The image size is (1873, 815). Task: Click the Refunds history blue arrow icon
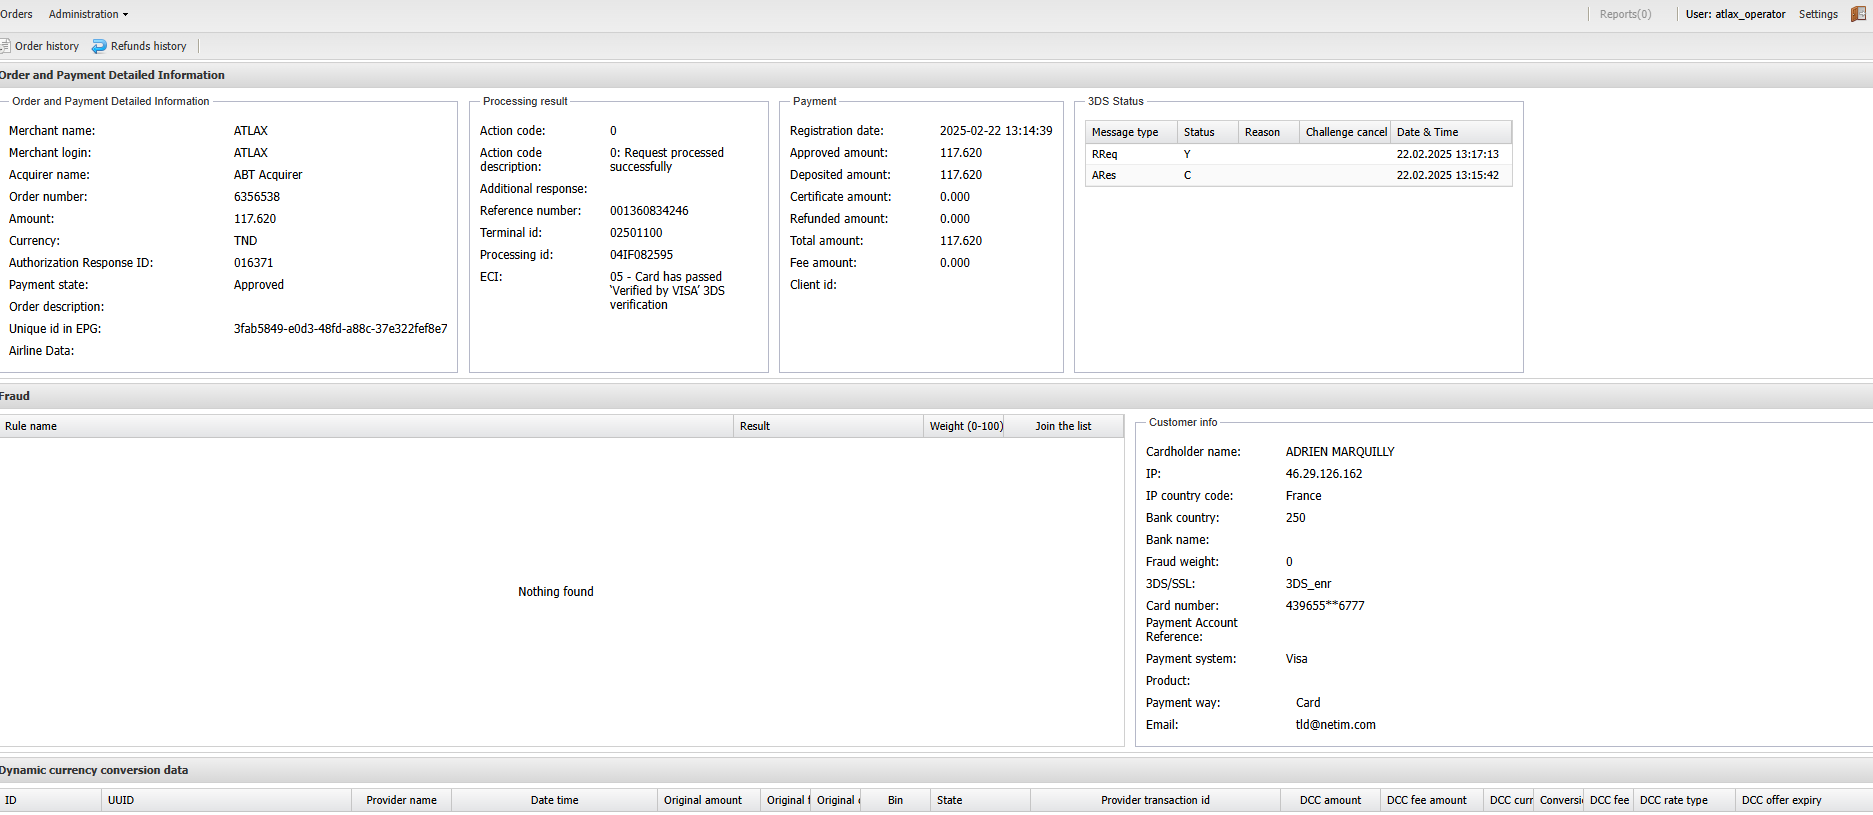99,46
